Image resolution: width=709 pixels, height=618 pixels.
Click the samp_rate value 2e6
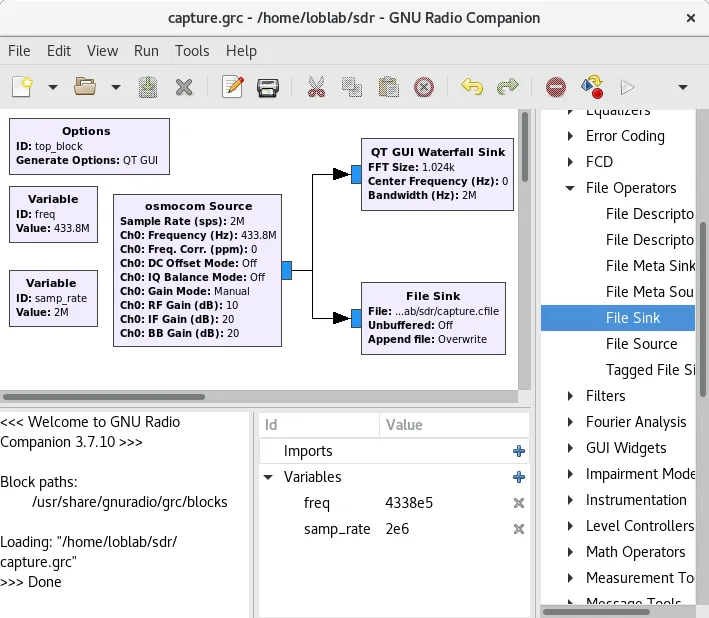397,529
